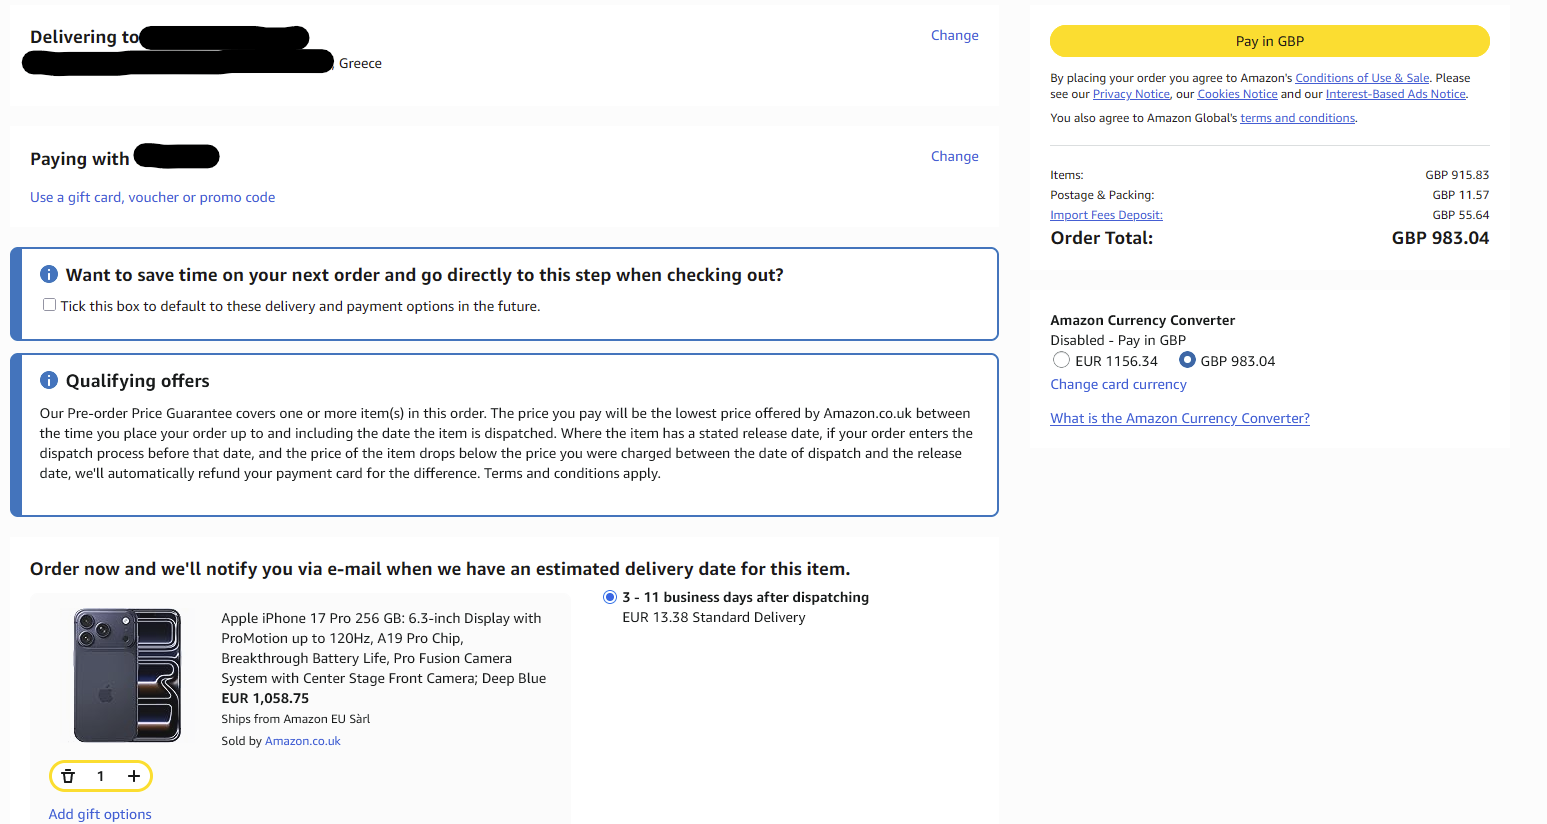Screen dimensions: 1547x824
Task: Select the GBP 983.04 currency option
Action: point(1187,360)
